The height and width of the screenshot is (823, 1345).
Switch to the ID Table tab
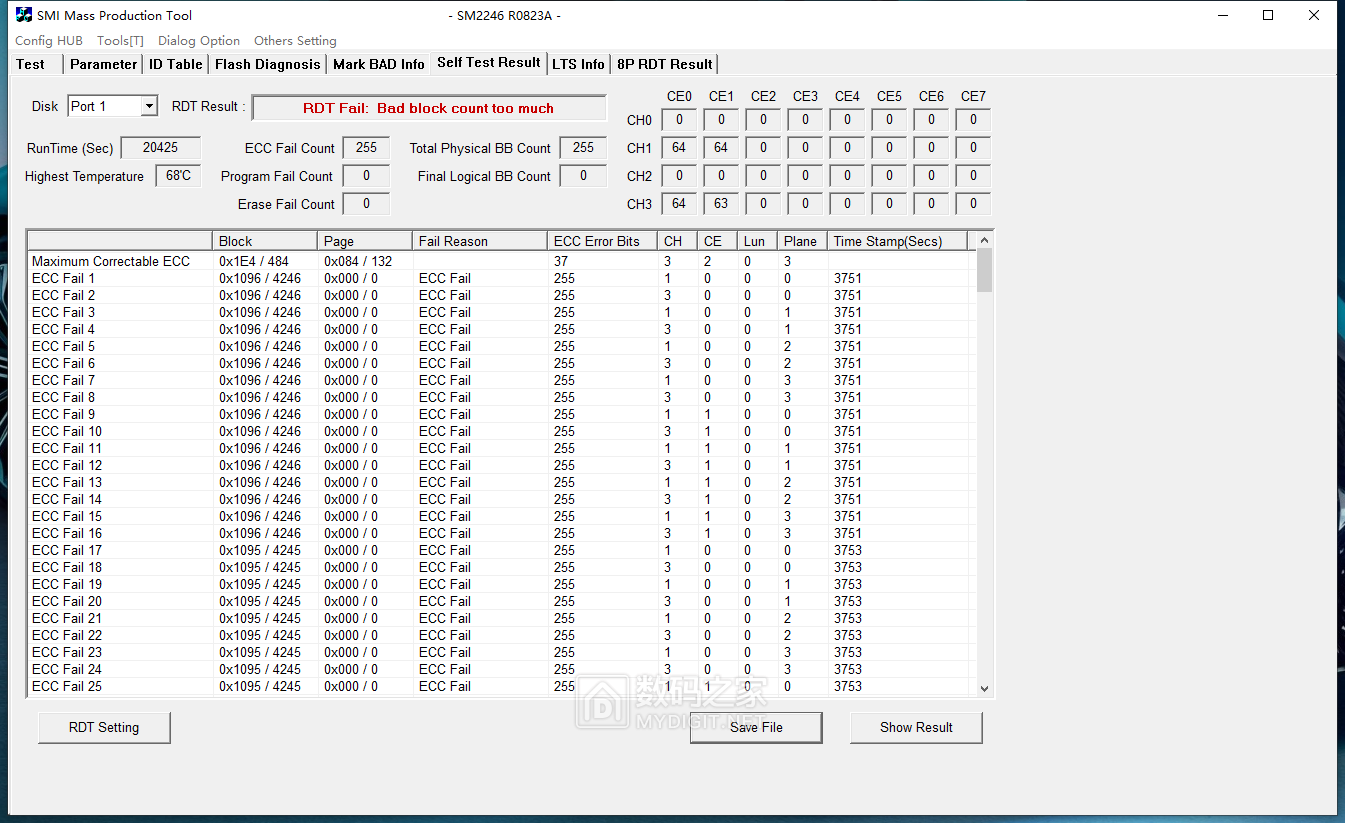[x=176, y=64]
